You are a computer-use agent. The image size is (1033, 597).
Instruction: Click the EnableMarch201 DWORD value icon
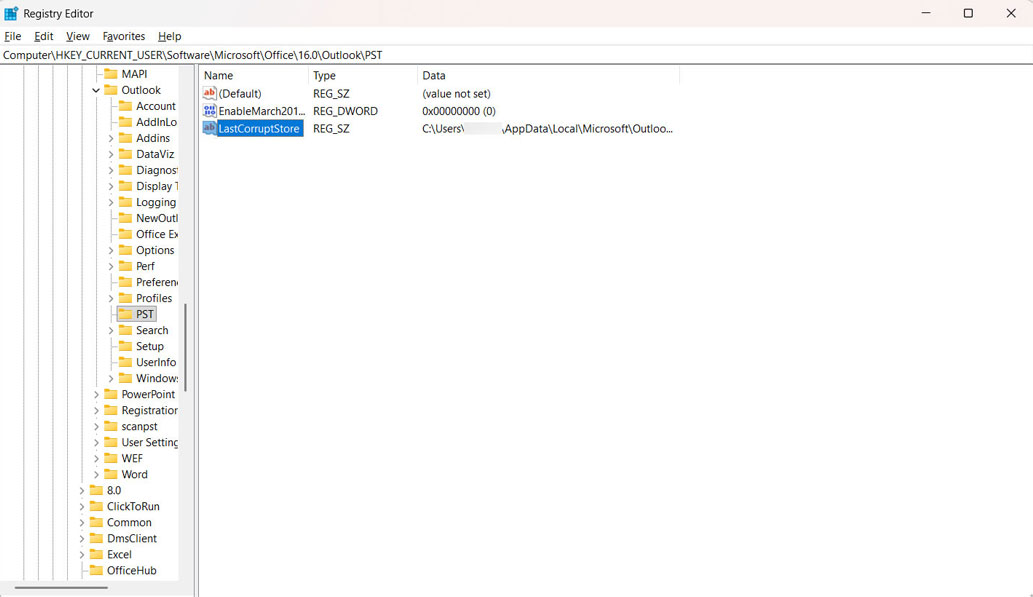(x=210, y=111)
